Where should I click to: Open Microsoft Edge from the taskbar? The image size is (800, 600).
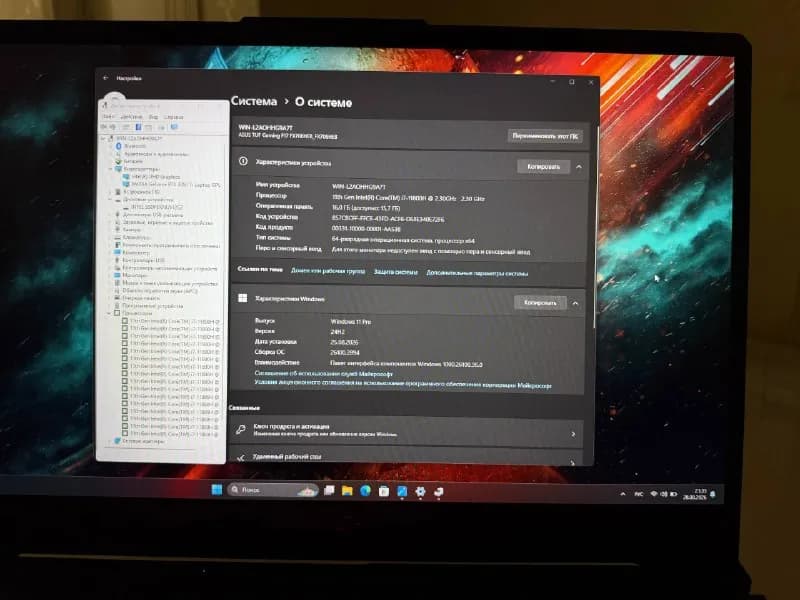tap(365, 491)
